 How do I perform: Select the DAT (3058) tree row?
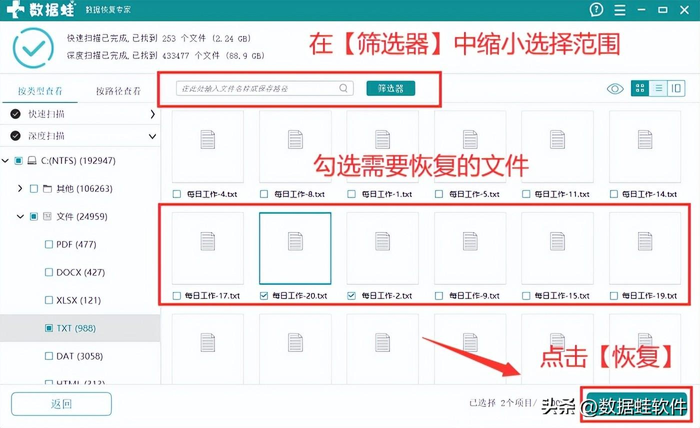[x=80, y=356]
